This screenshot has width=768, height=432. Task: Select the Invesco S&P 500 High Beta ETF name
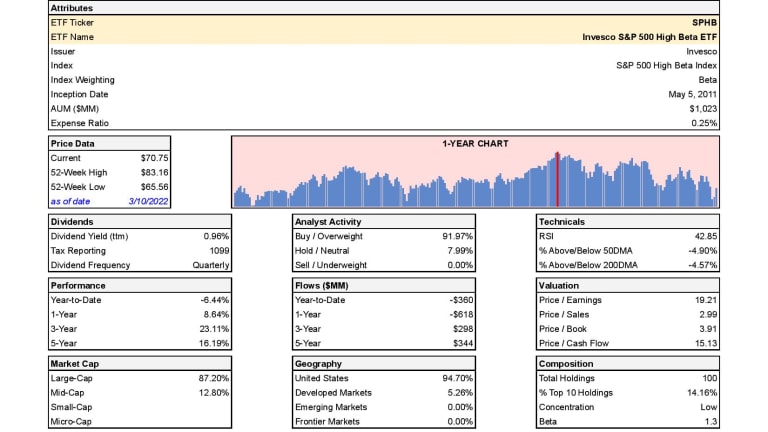(x=649, y=37)
